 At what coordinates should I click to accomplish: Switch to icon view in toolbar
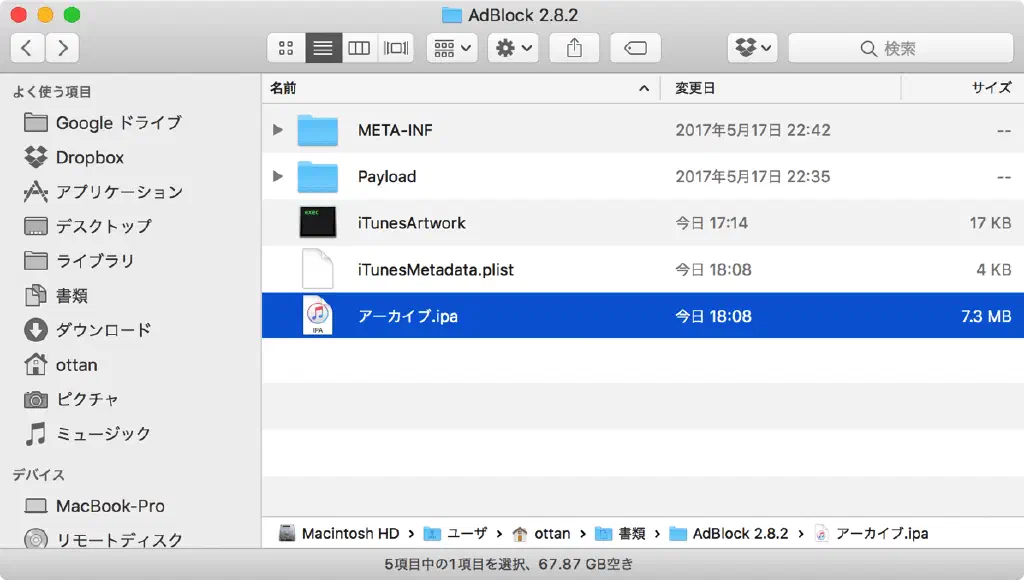tap(286, 48)
